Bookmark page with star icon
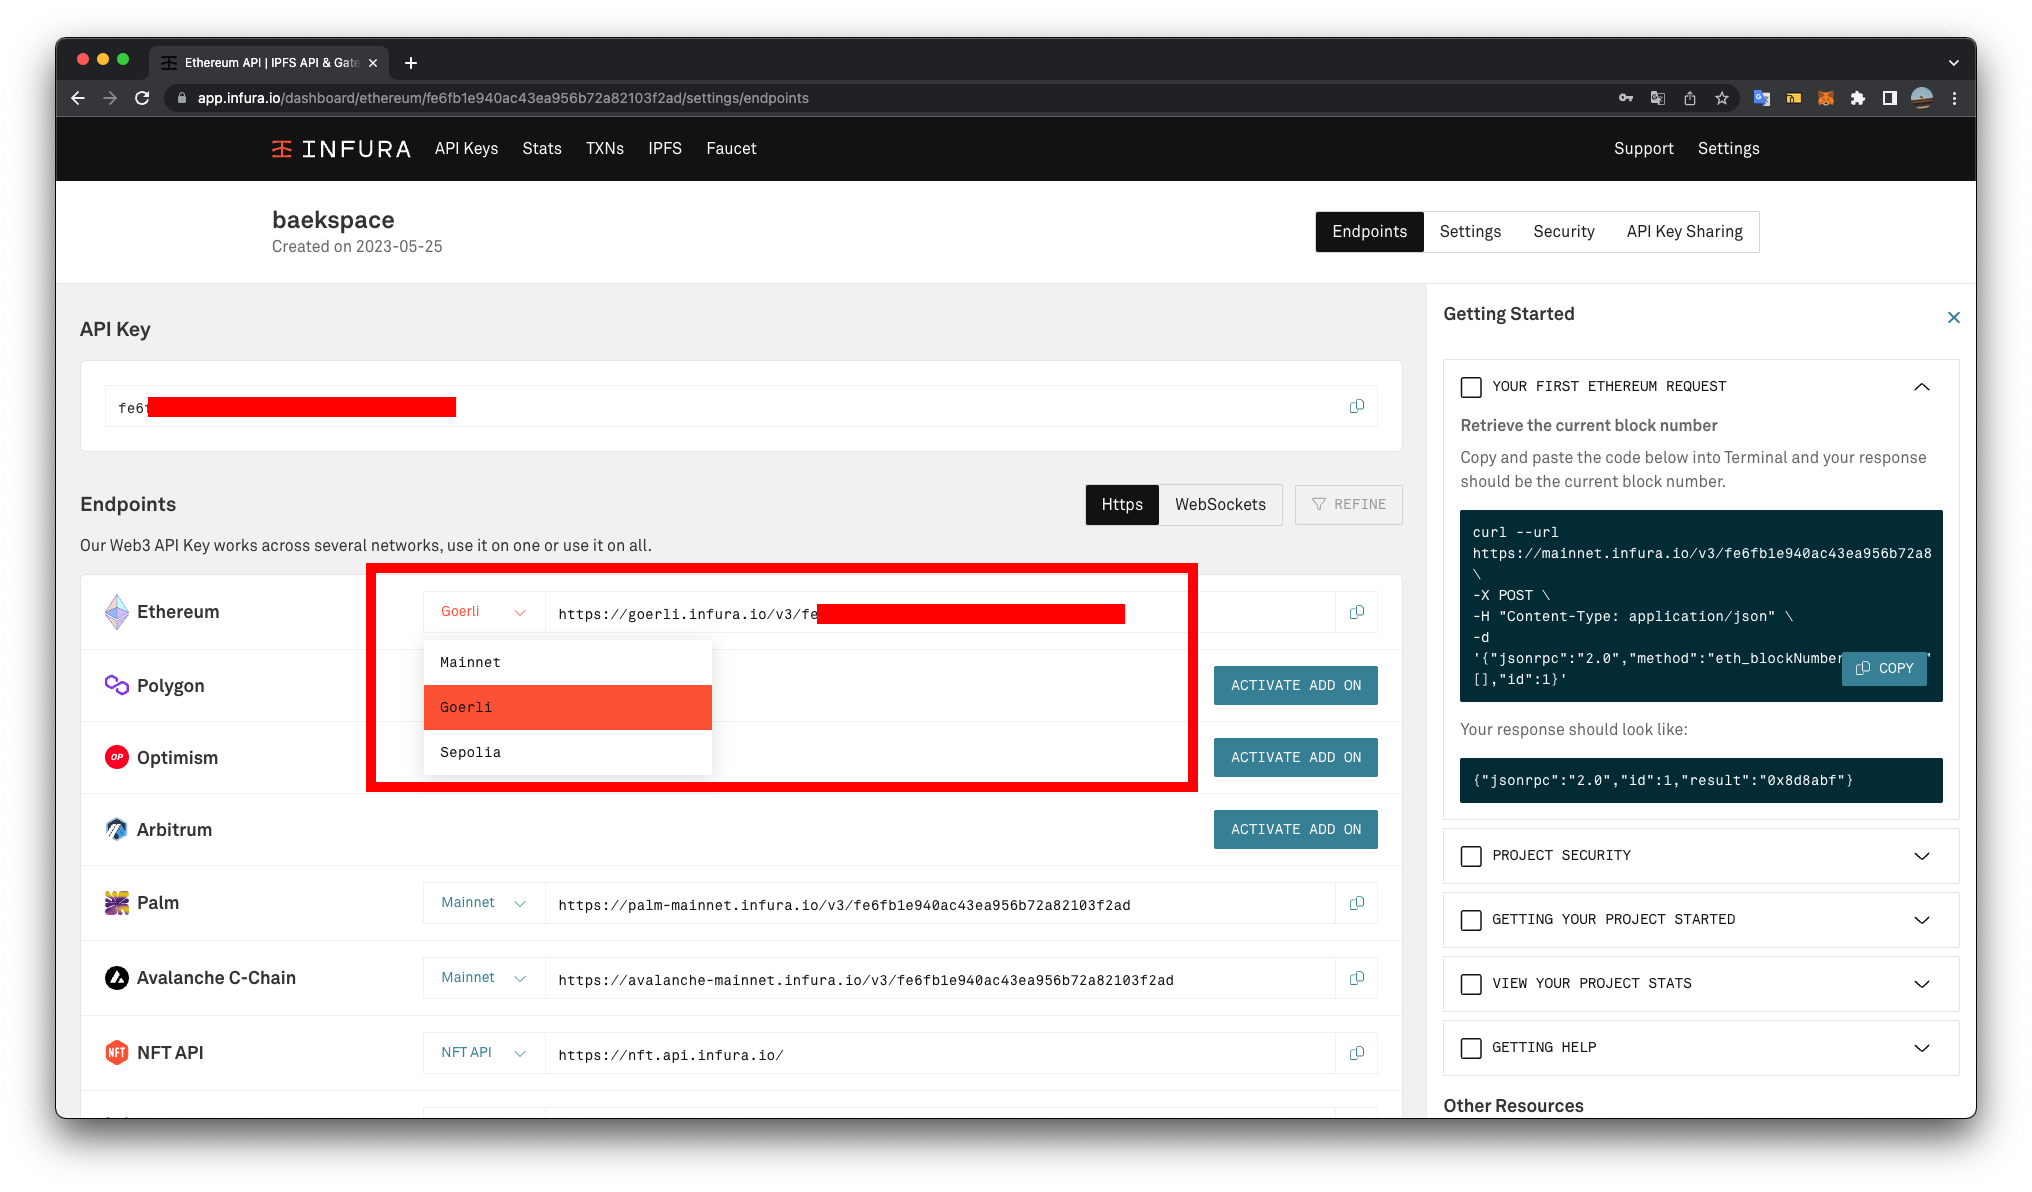The width and height of the screenshot is (2032, 1192). click(1721, 98)
